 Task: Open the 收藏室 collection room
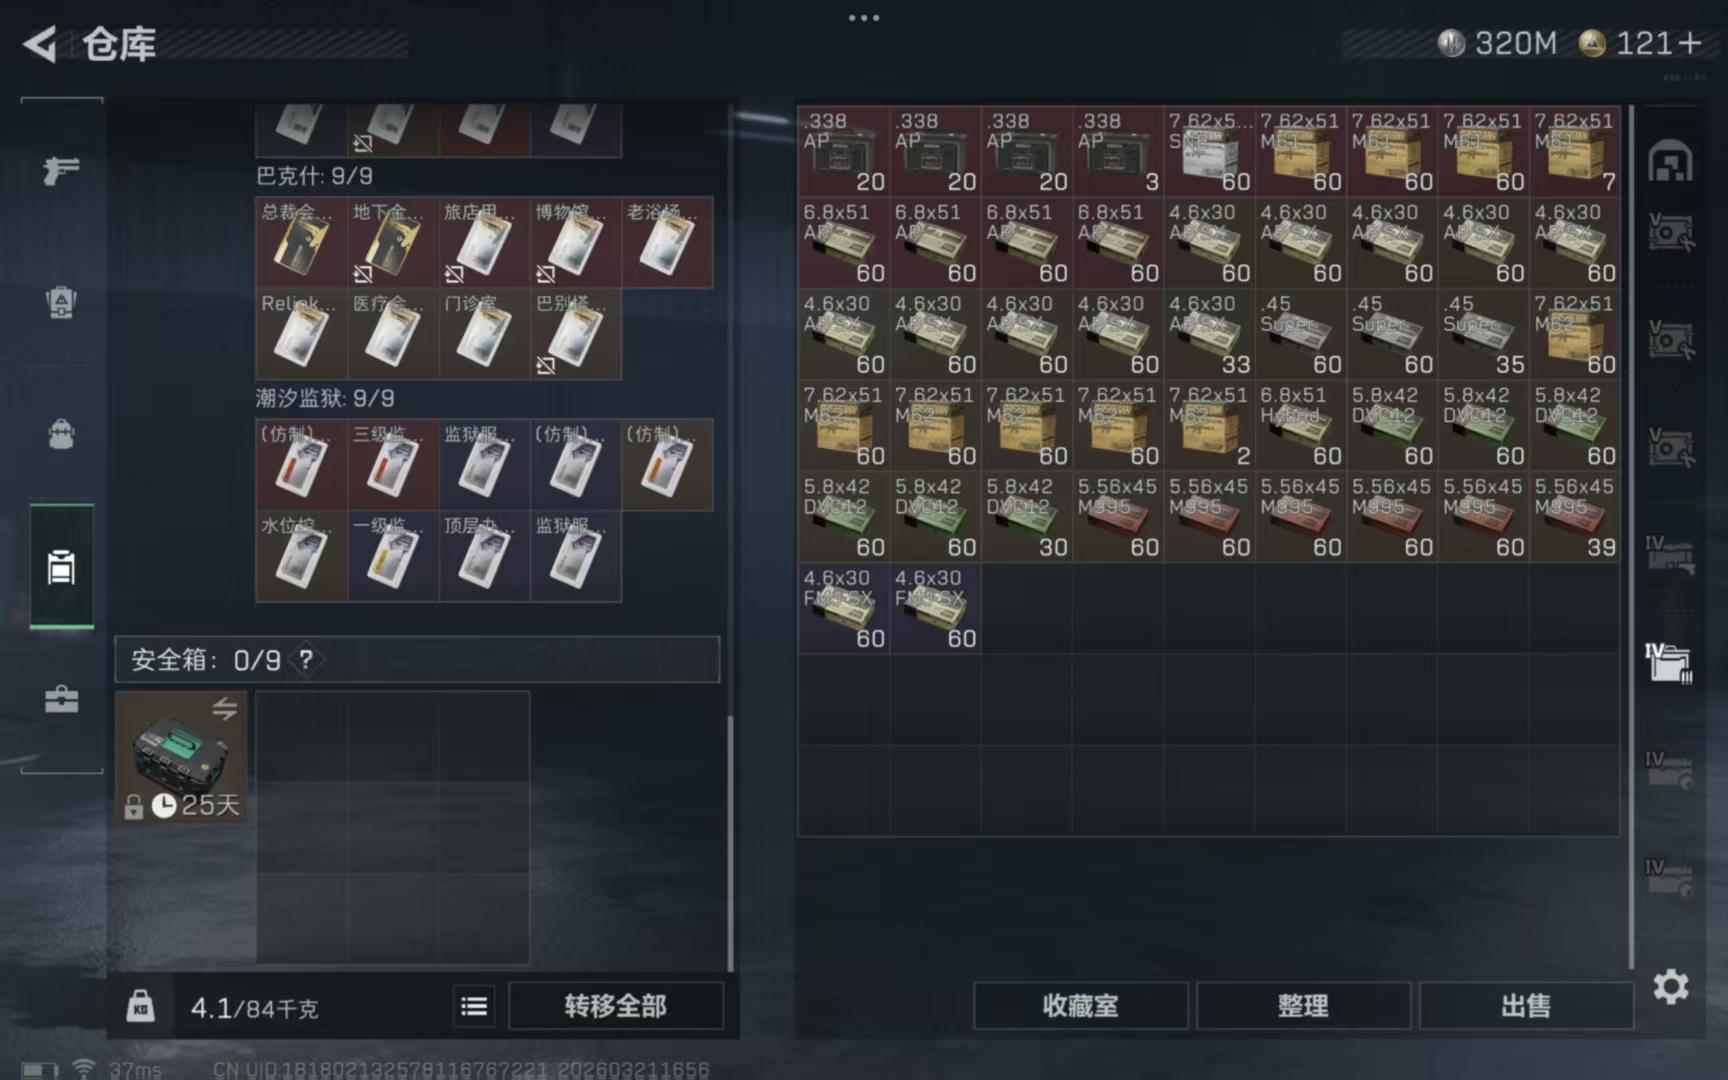click(1081, 1006)
